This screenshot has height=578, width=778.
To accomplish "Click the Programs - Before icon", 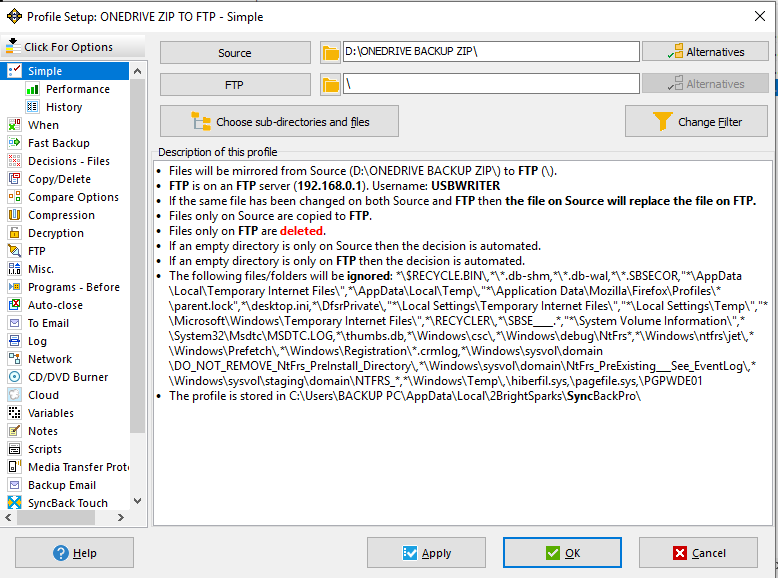I will tap(14, 287).
